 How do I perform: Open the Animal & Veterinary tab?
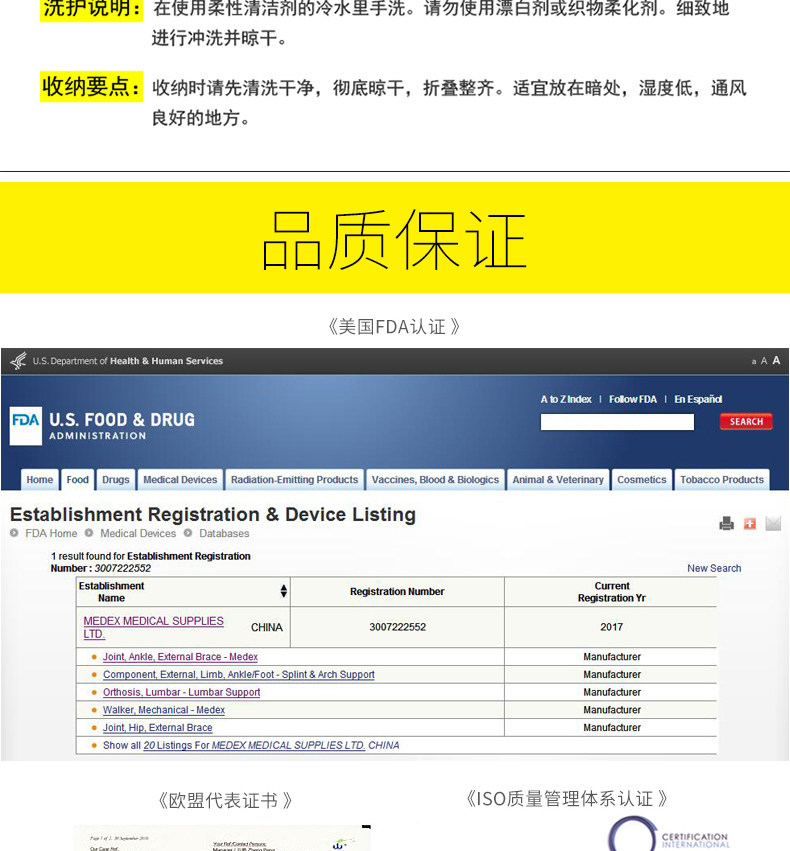point(558,480)
